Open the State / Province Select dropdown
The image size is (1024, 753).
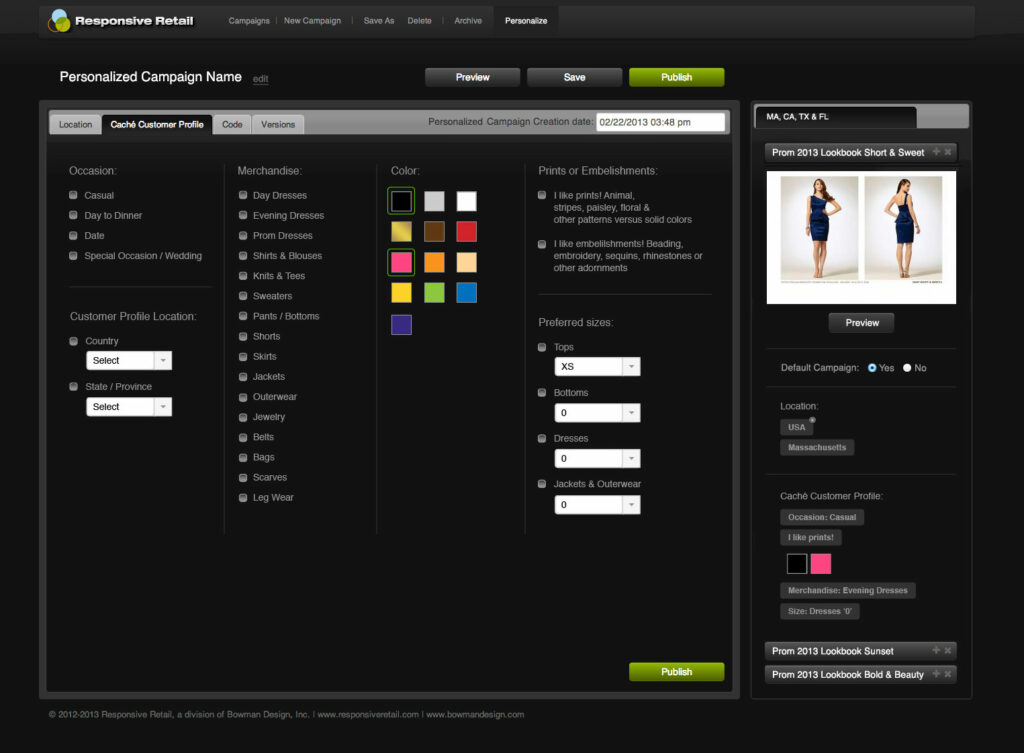point(129,407)
